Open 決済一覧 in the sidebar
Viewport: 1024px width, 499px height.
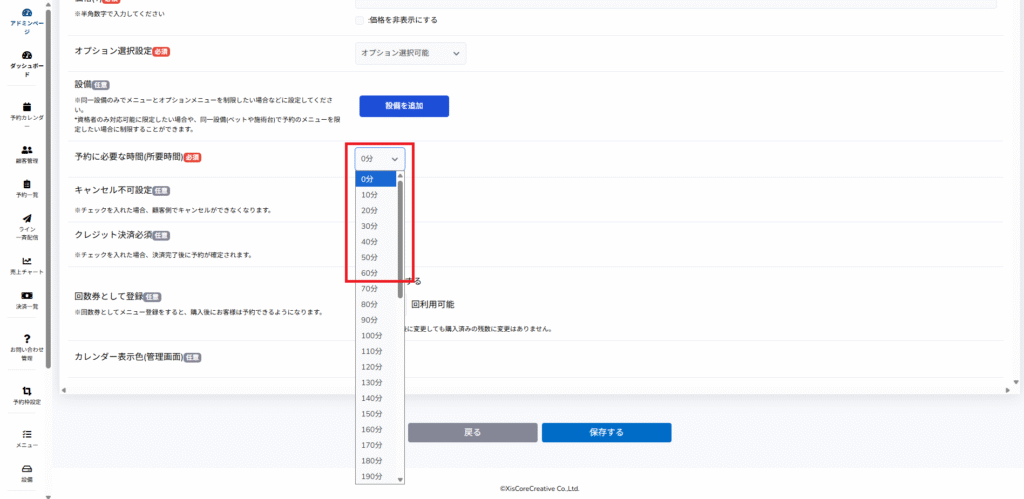pos(27,295)
